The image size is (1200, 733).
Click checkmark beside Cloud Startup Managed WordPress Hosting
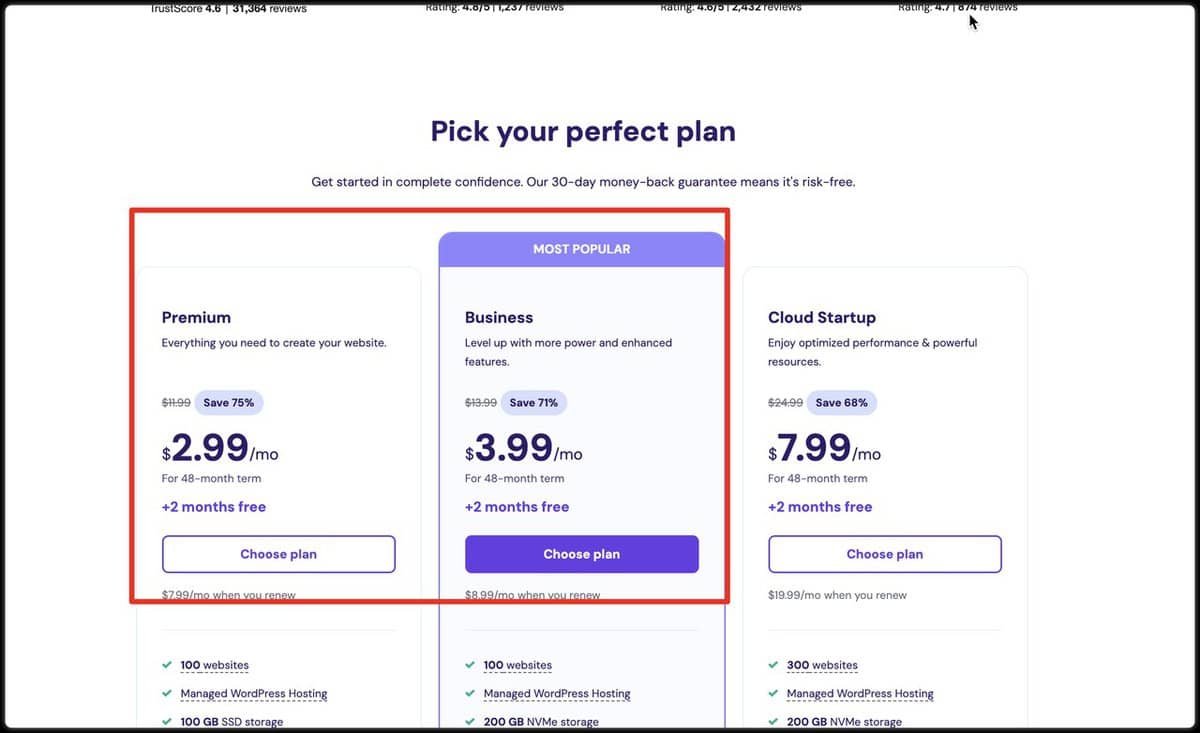tap(773, 693)
